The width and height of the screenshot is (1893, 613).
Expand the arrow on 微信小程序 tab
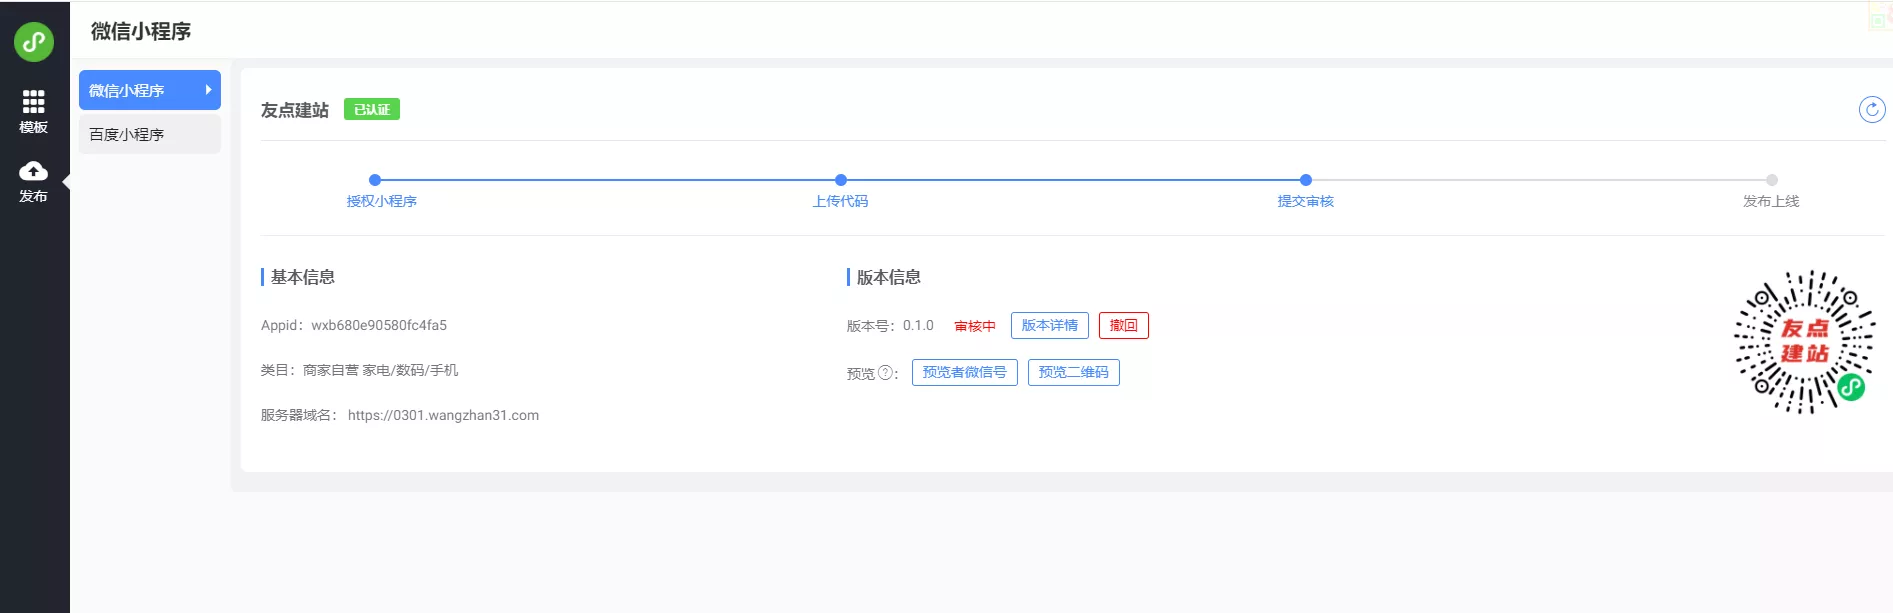point(208,90)
